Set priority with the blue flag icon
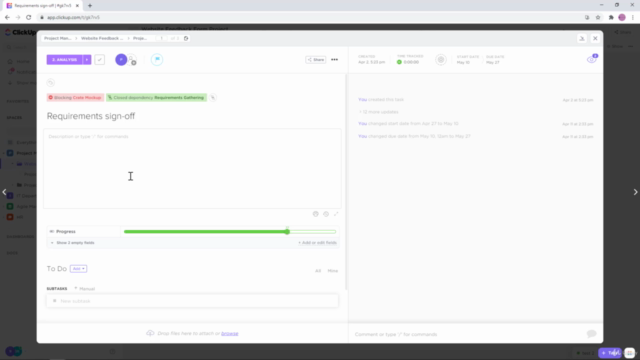This screenshot has height=360, width=640. 157,60
